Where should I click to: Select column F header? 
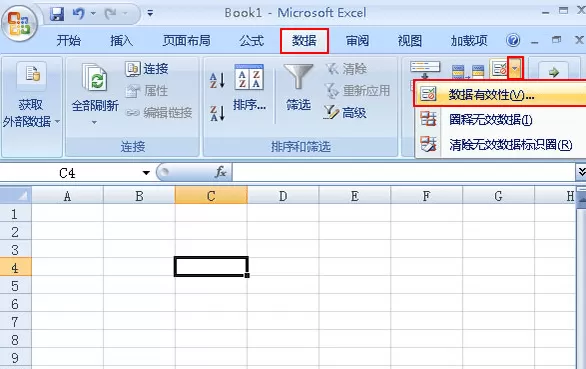point(426,196)
